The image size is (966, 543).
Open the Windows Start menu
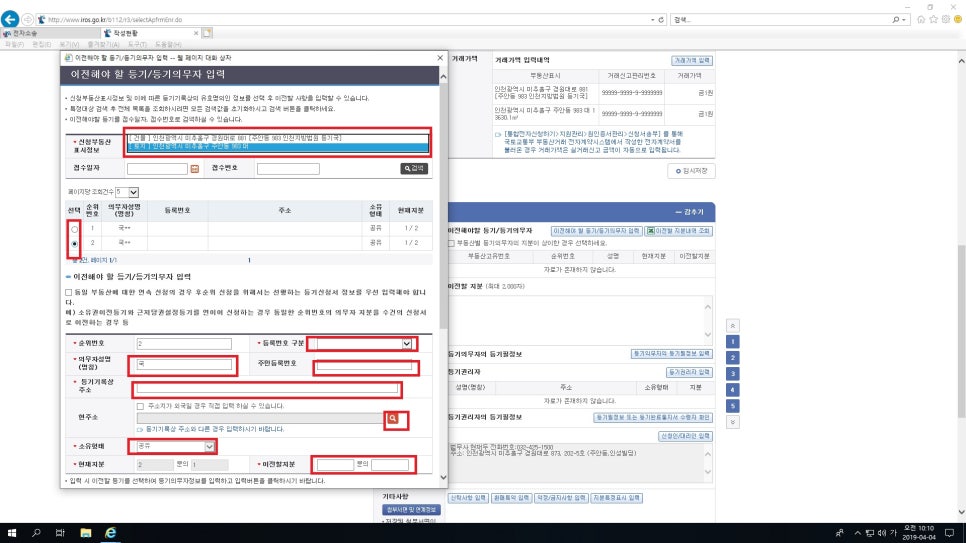pyautogui.click(x=11, y=533)
